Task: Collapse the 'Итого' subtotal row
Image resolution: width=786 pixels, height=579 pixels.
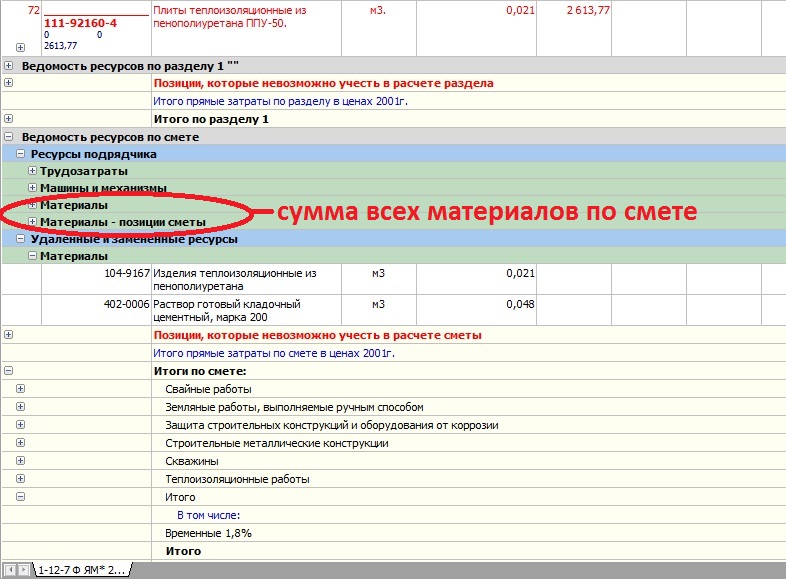Action: [x=20, y=497]
